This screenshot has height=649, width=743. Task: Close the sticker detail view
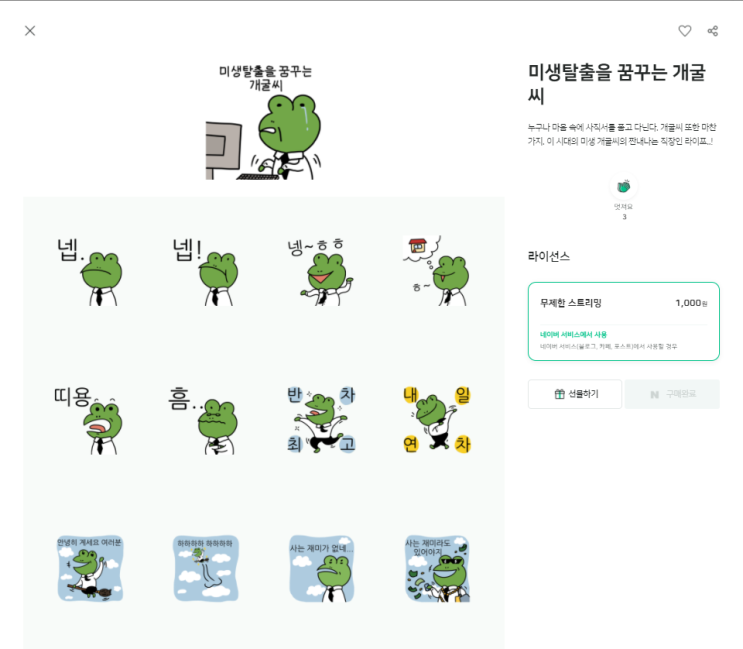30,31
